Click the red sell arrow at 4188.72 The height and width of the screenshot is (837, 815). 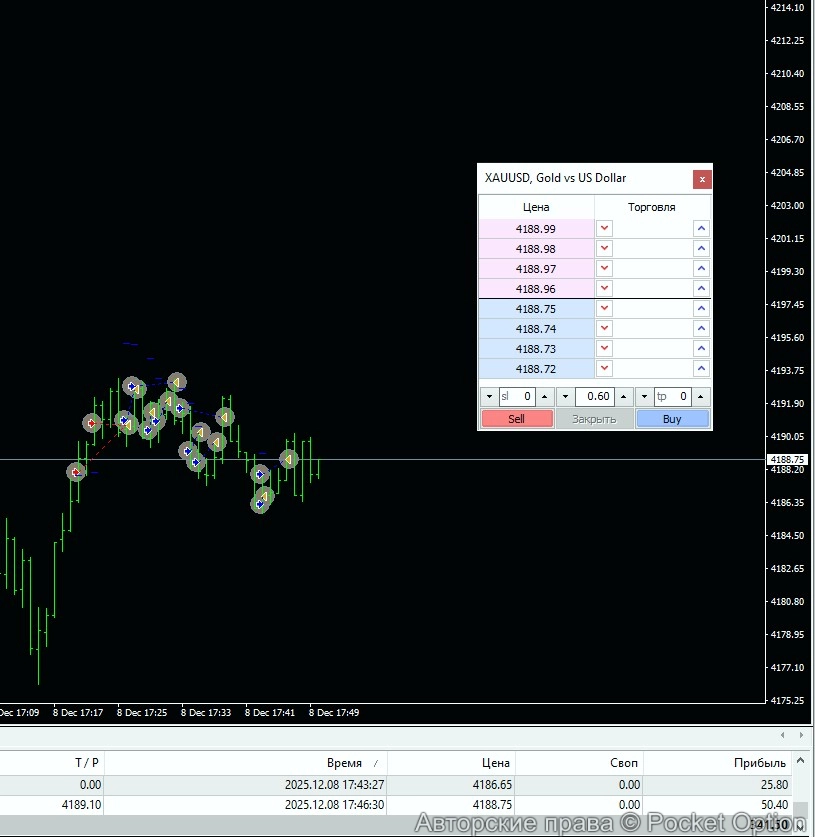(x=604, y=369)
